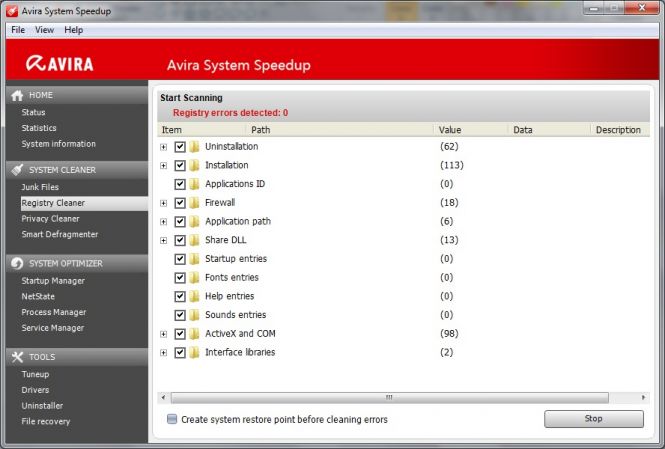Open System information in sidebar
665x449 pixels.
pos(59,144)
